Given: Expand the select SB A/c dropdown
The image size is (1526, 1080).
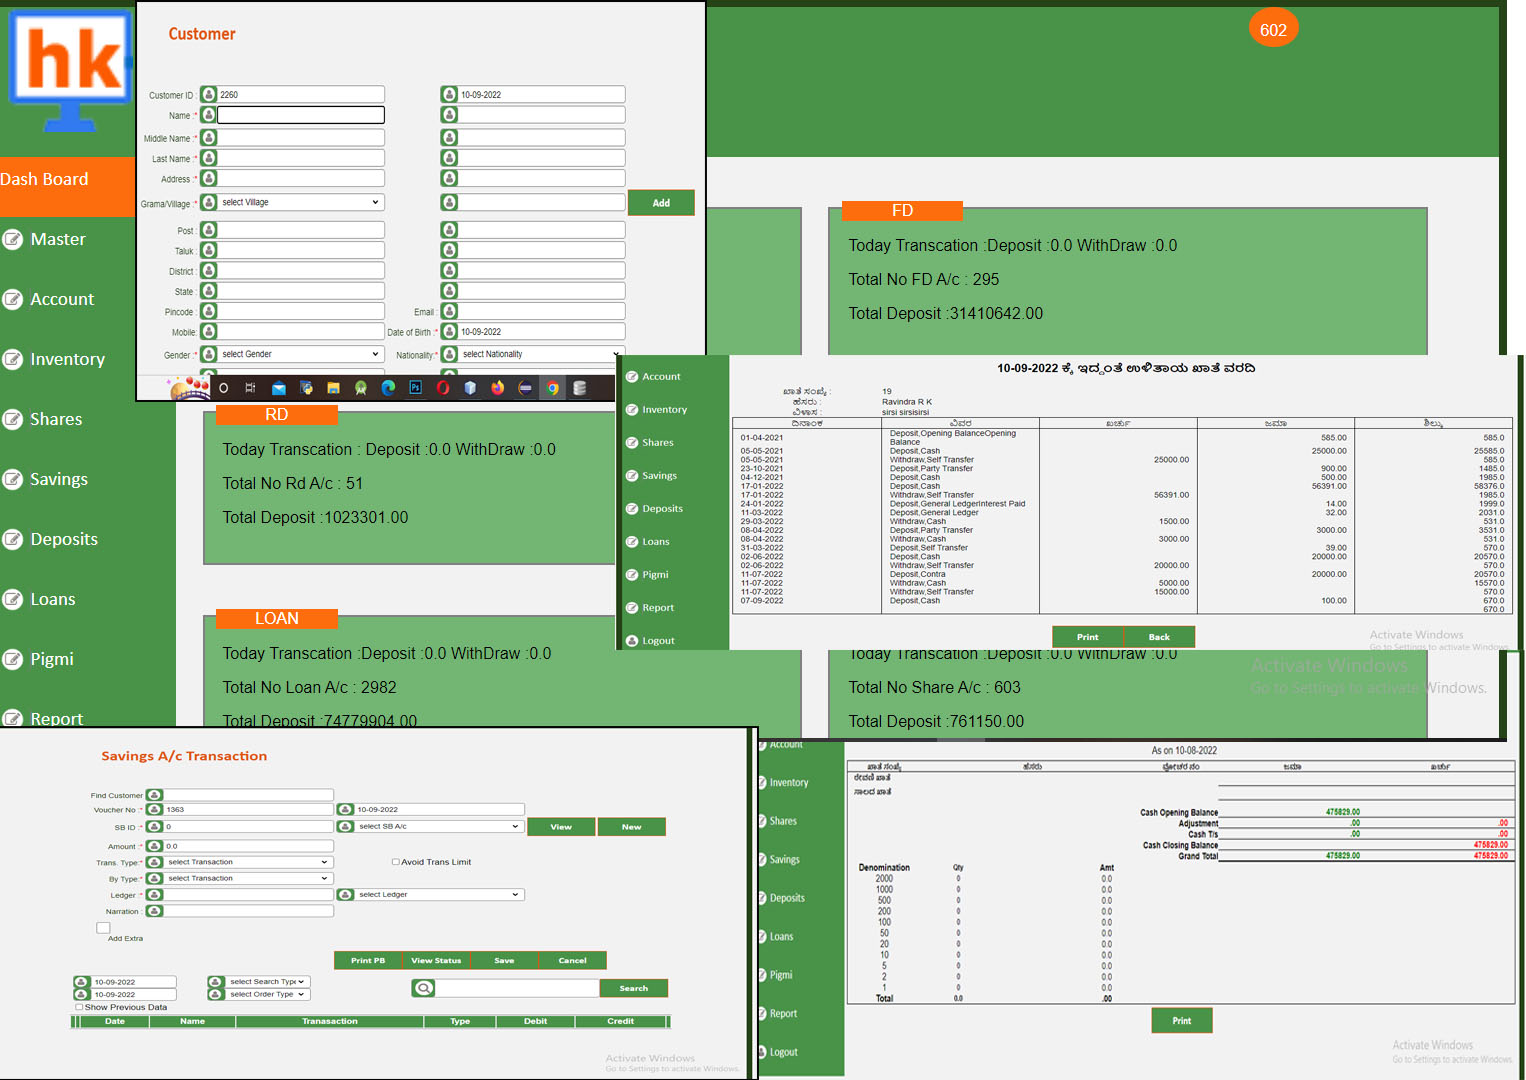Looking at the screenshot, I should [439, 827].
